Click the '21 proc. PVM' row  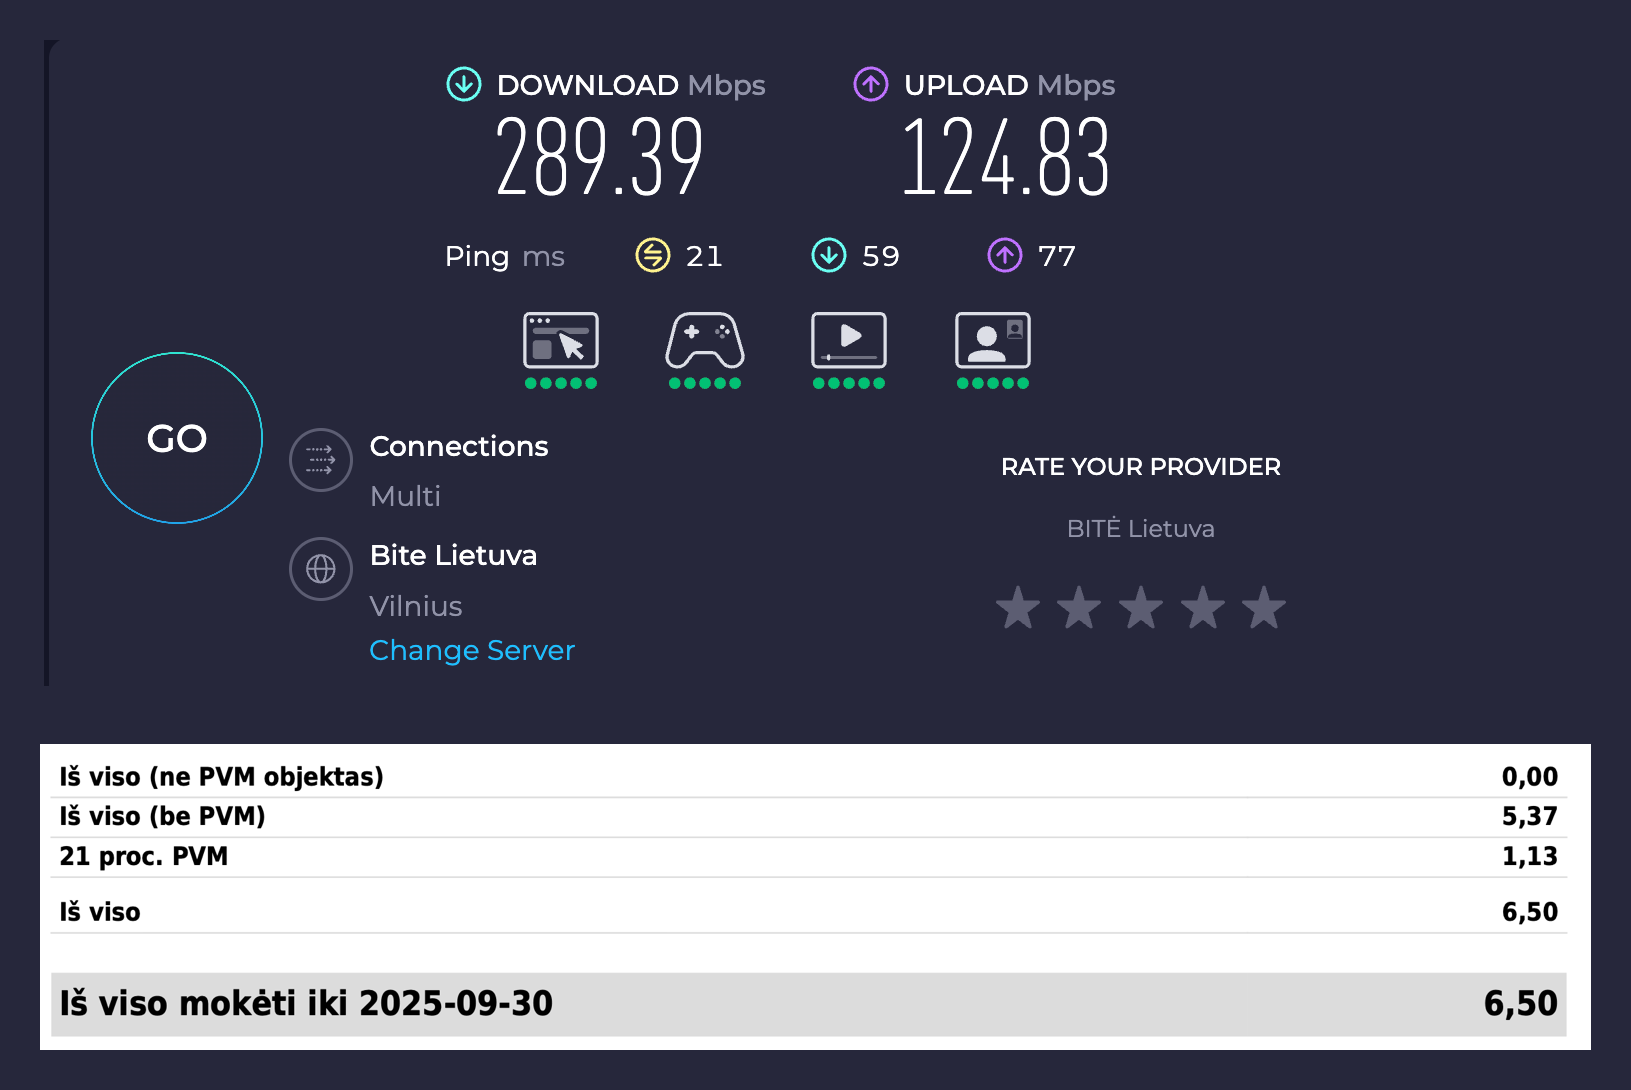(809, 857)
